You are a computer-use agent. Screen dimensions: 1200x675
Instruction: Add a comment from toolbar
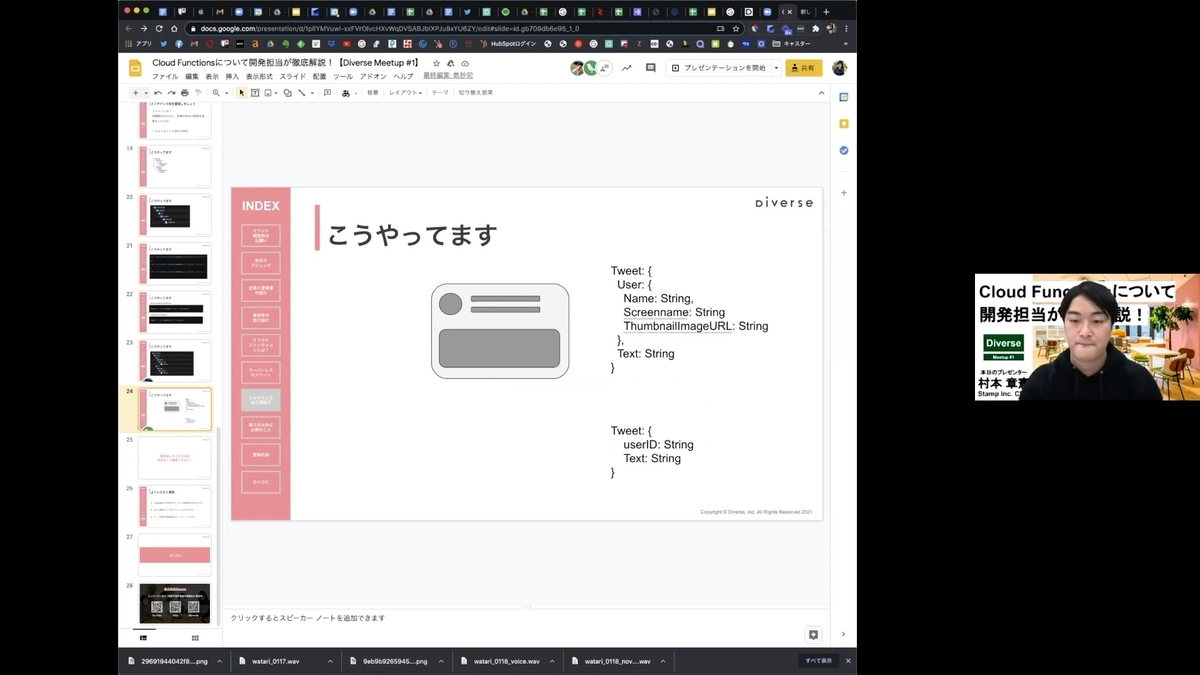pos(327,92)
